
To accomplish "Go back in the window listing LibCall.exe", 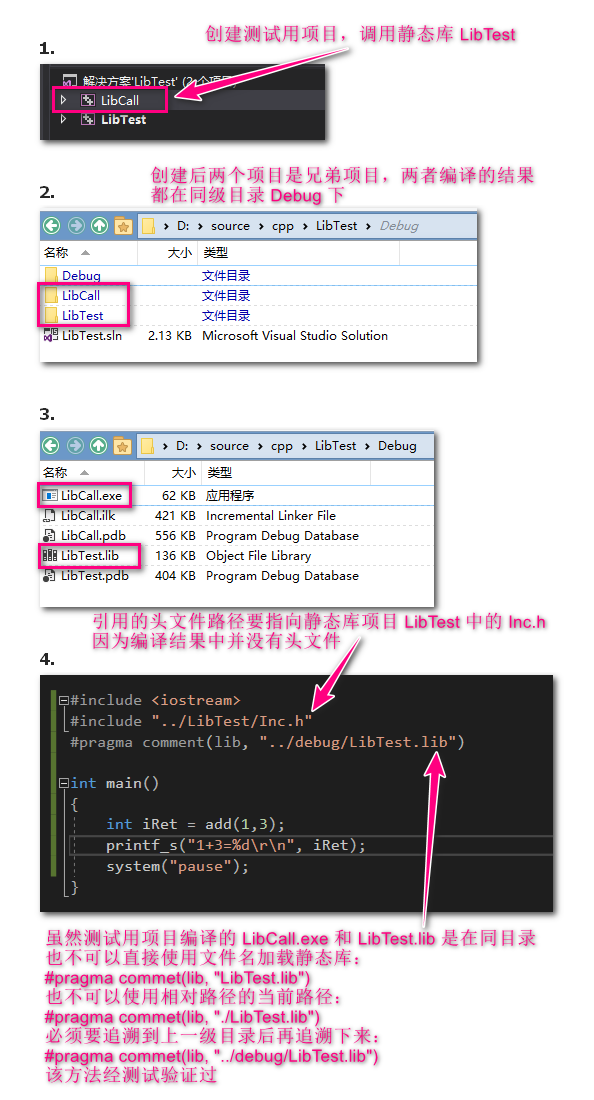I will (x=50, y=445).
